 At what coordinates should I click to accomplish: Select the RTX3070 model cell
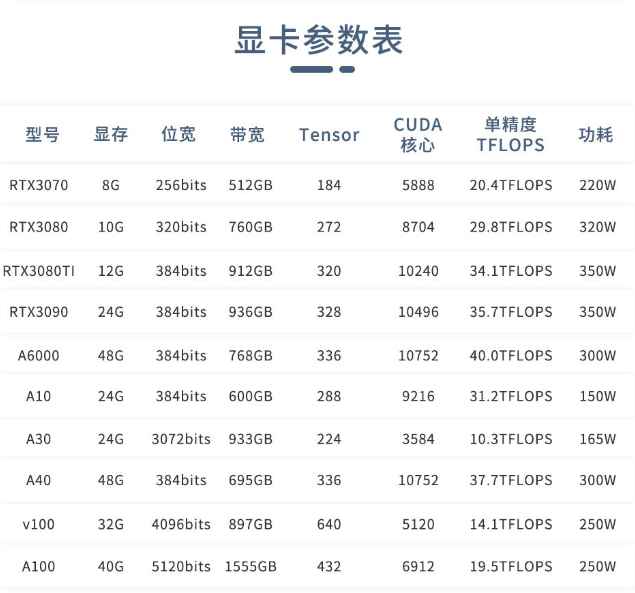coord(39,185)
